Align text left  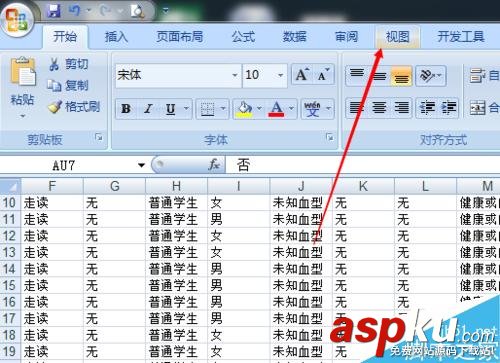[357, 108]
